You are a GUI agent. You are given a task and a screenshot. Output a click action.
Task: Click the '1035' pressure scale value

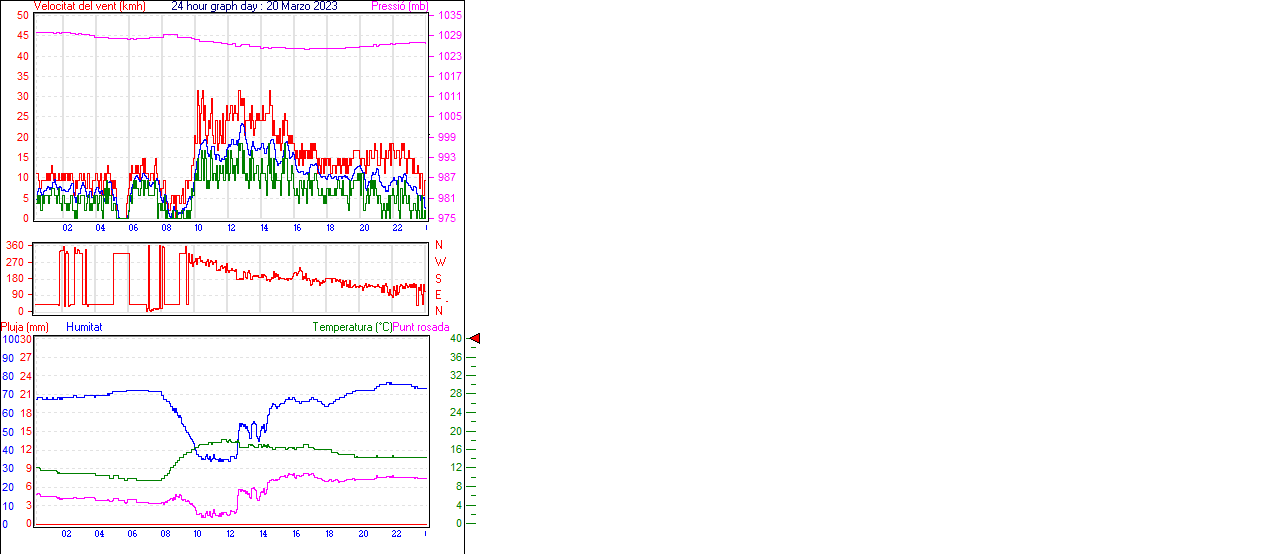(x=449, y=16)
